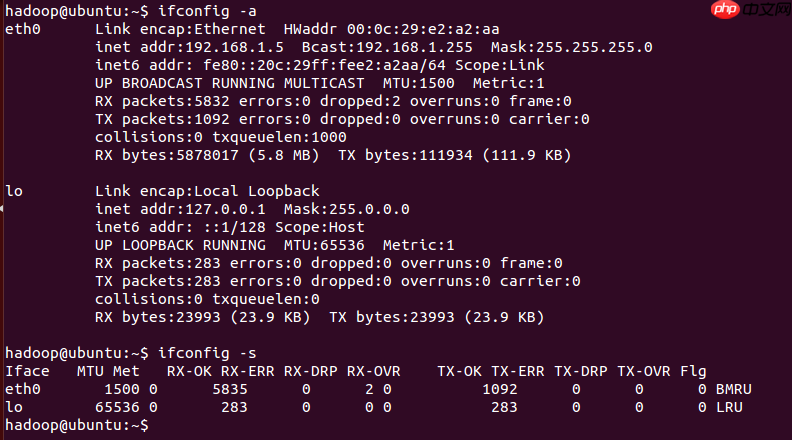Click TX packets:283 text
The height and width of the screenshot is (440, 792).
pos(158,281)
